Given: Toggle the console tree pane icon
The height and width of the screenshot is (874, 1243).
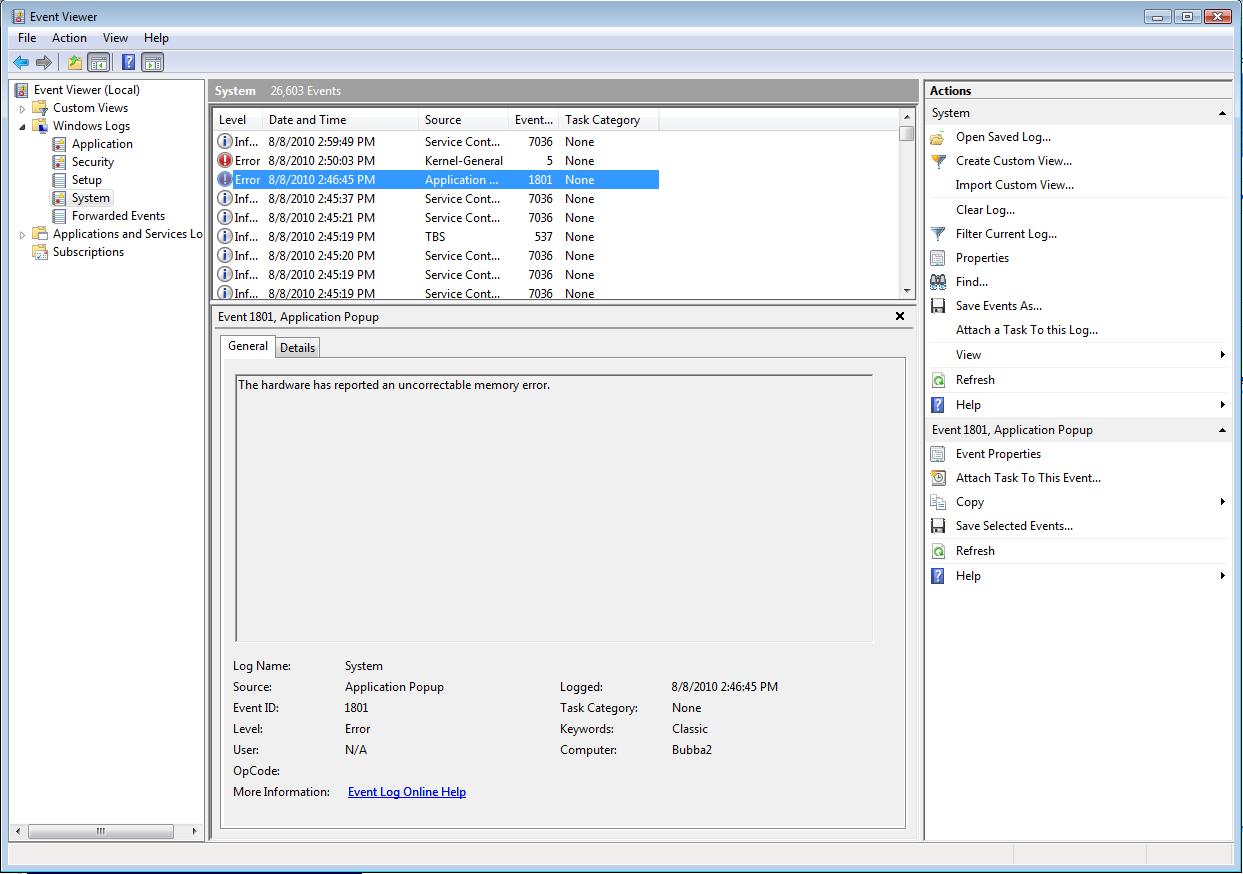Looking at the screenshot, I should pos(98,62).
